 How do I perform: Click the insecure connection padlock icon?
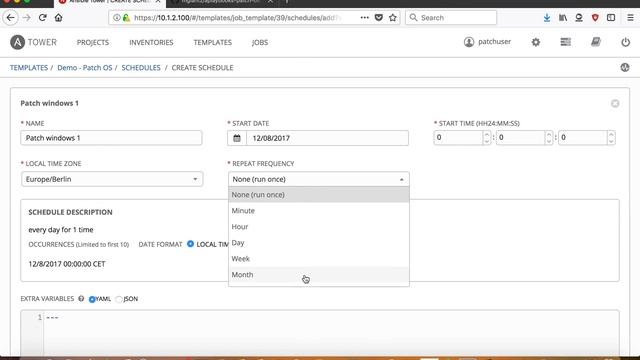[x=126, y=18]
